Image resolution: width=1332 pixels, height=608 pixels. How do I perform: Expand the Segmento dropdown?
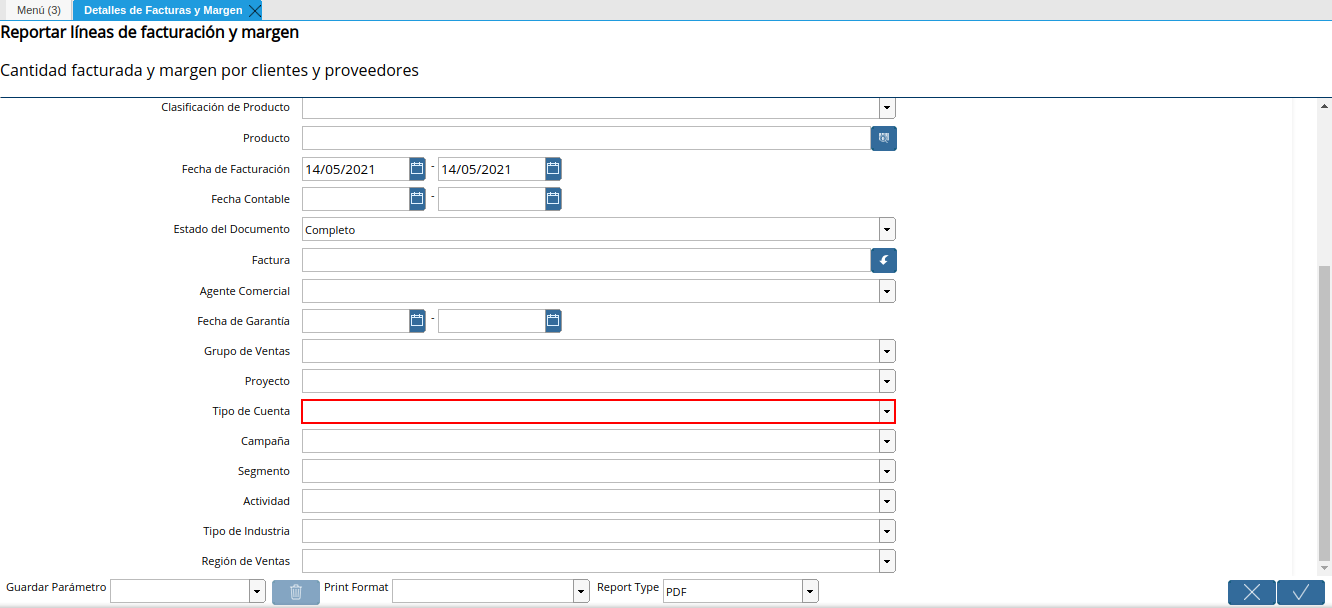click(x=887, y=471)
